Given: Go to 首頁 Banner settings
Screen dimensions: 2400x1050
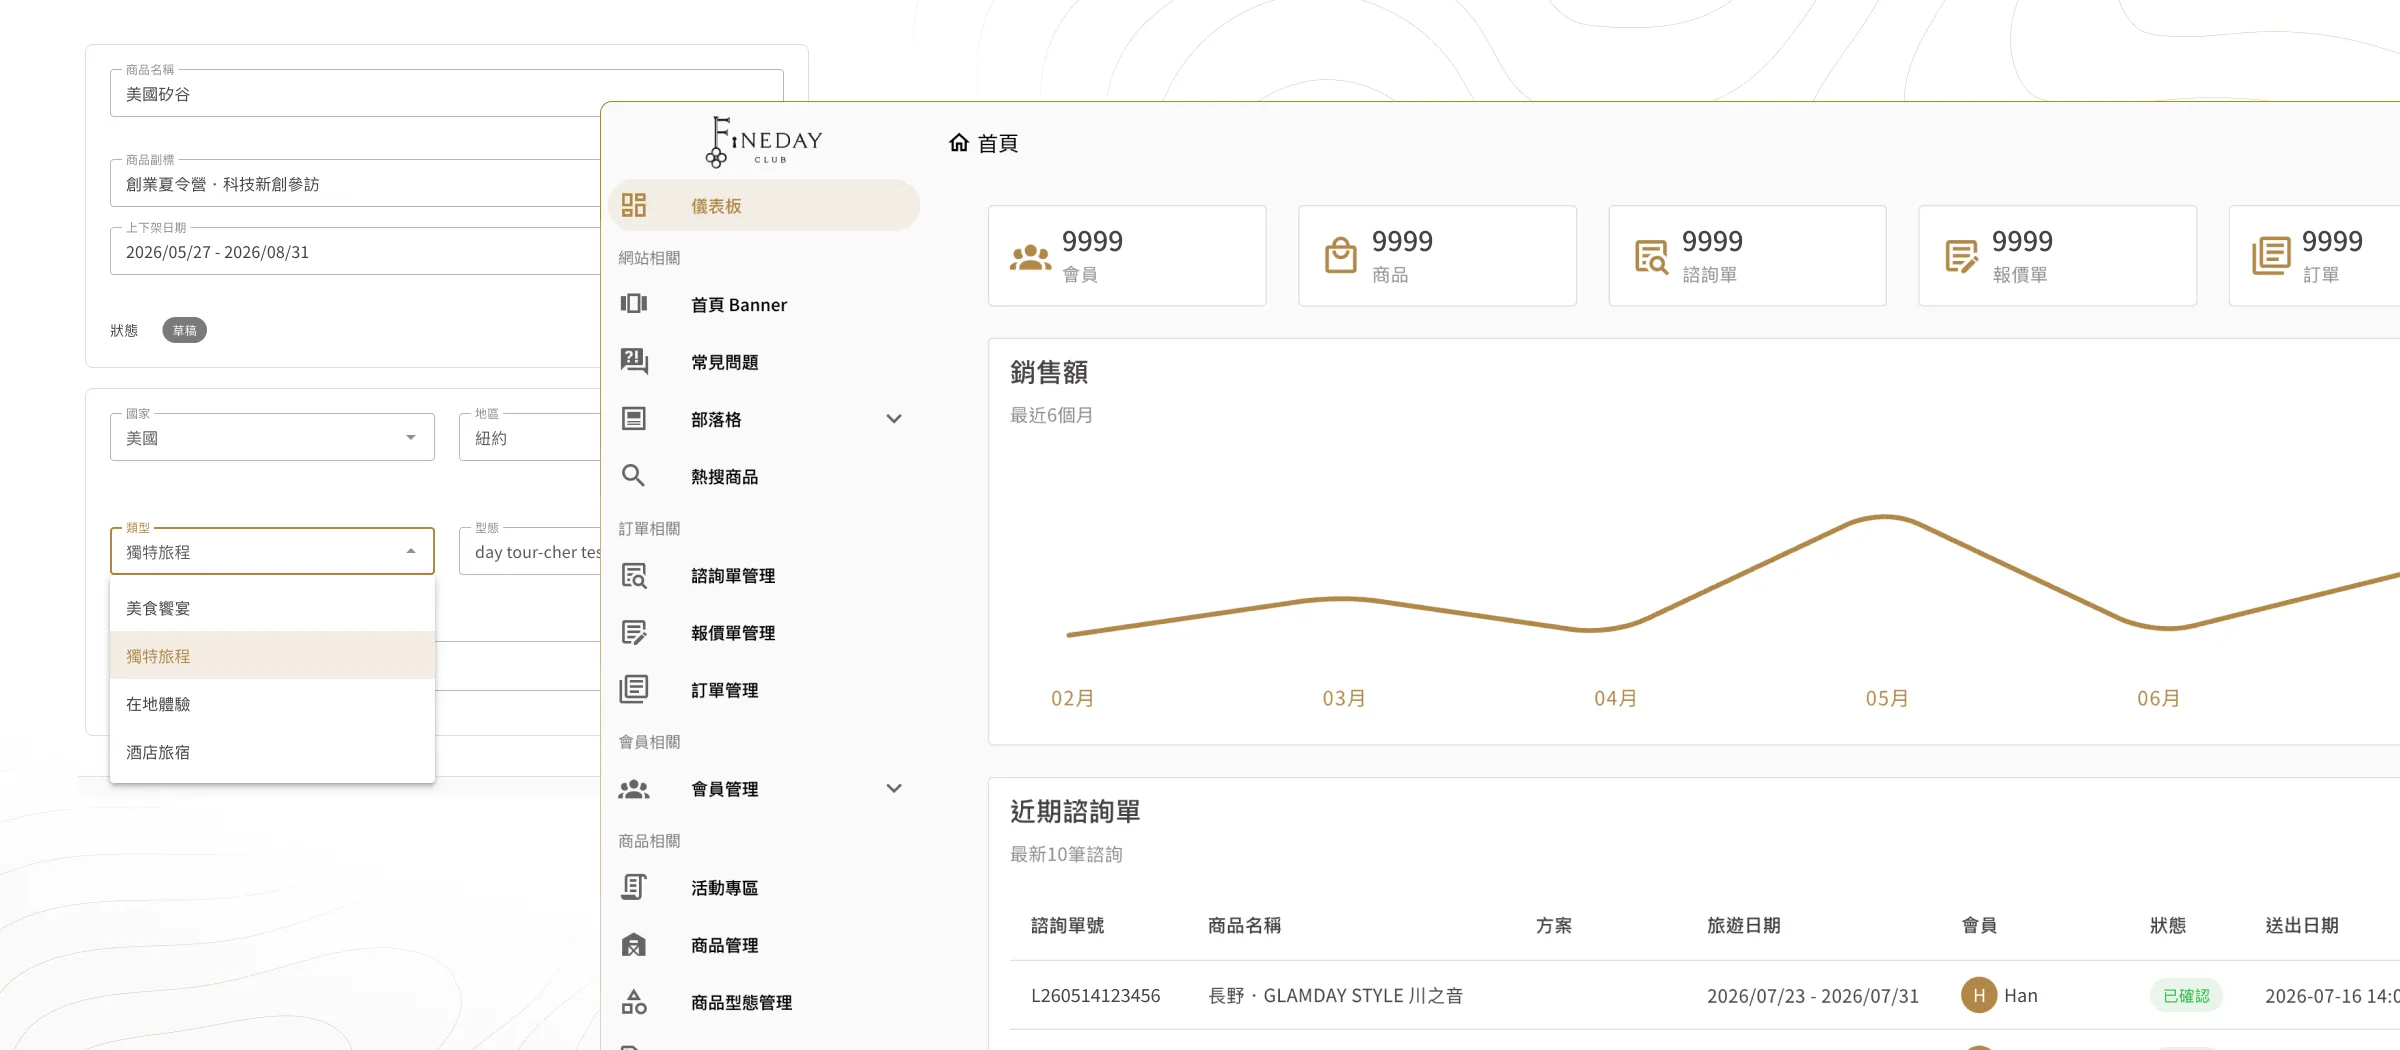Looking at the screenshot, I should [763, 305].
